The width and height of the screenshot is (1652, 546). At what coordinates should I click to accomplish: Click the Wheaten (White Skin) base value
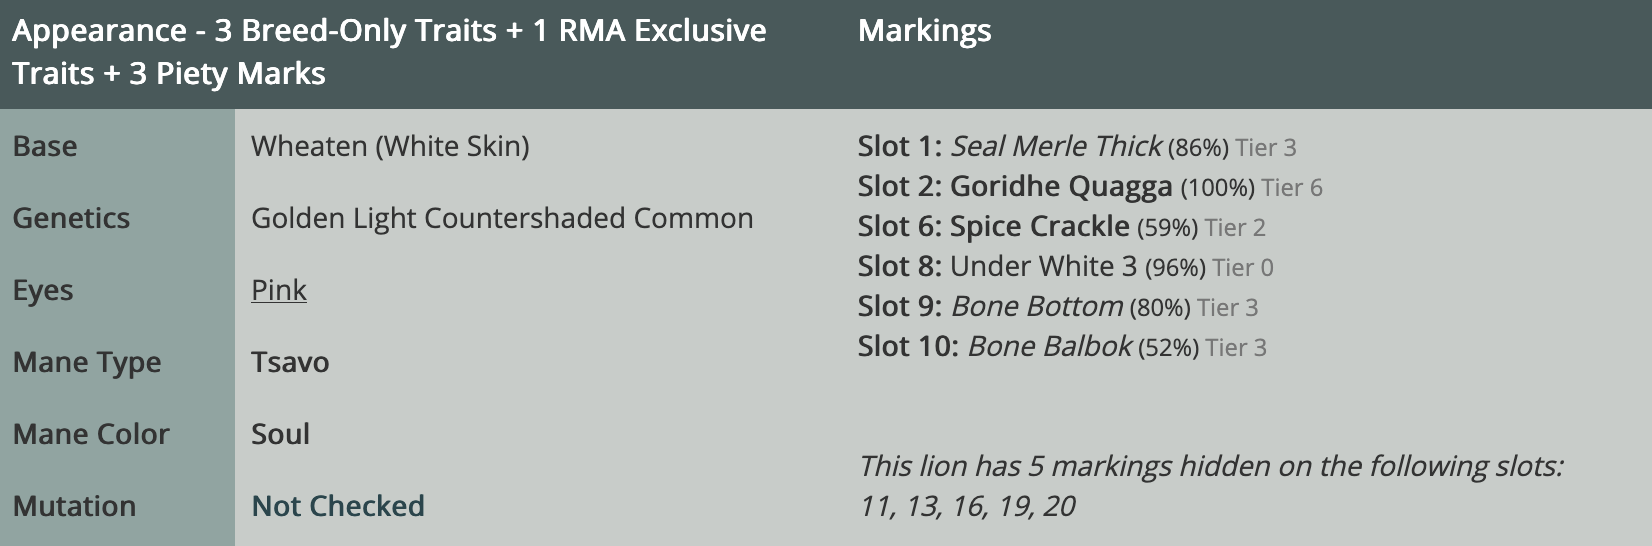click(x=390, y=146)
